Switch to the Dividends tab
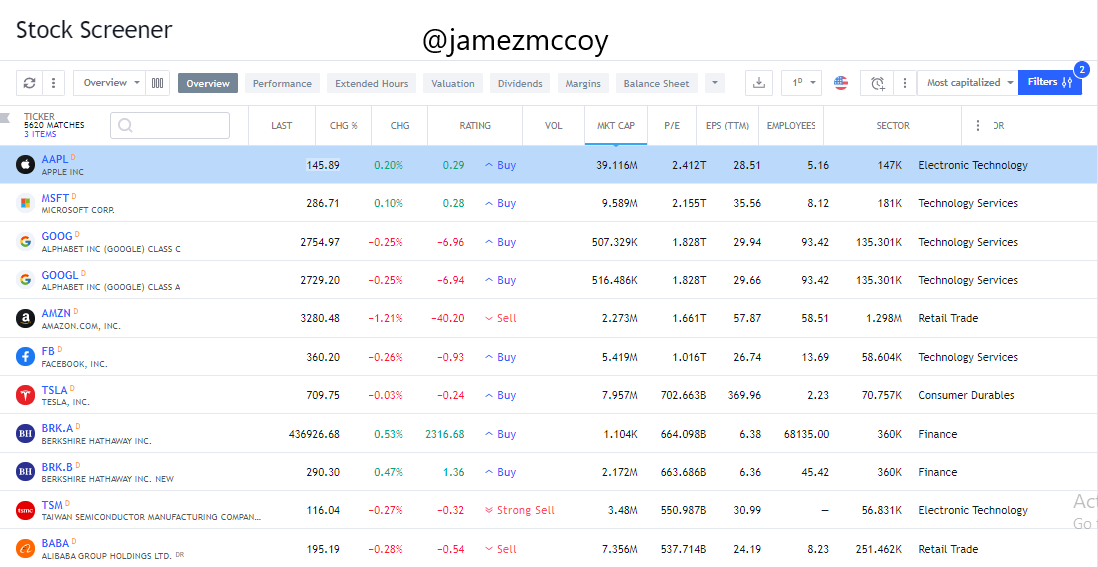1098x567 pixels. pyautogui.click(x=520, y=83)
